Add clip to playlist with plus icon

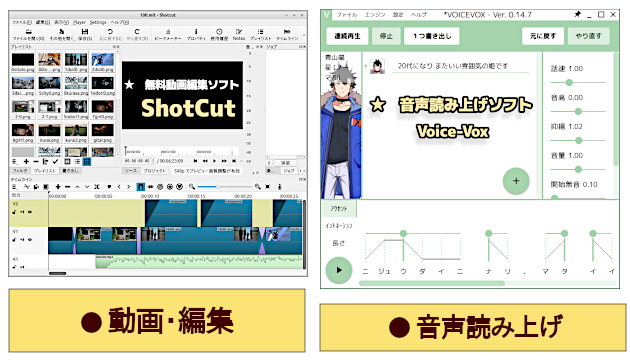(x=26, y=162)
